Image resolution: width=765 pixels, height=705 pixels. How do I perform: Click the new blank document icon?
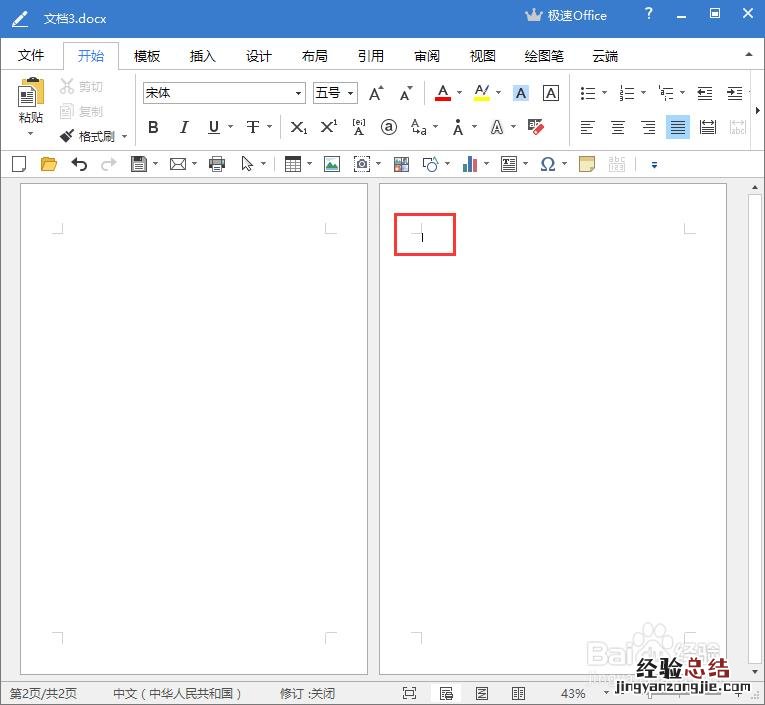coord(18,164)
